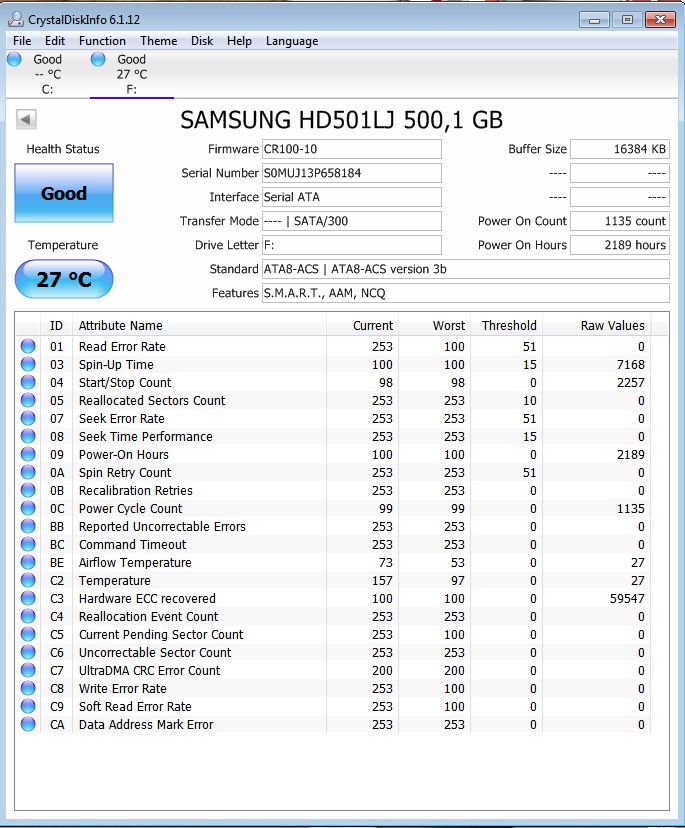Click raw value 59547
The width and height of the screenshot is (685, 828).
tap(627, 598)
